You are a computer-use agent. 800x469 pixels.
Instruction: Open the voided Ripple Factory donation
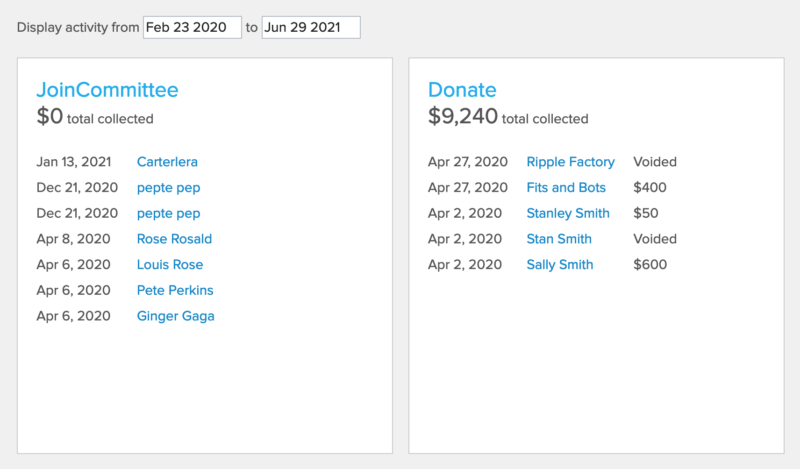coord(570,161)
